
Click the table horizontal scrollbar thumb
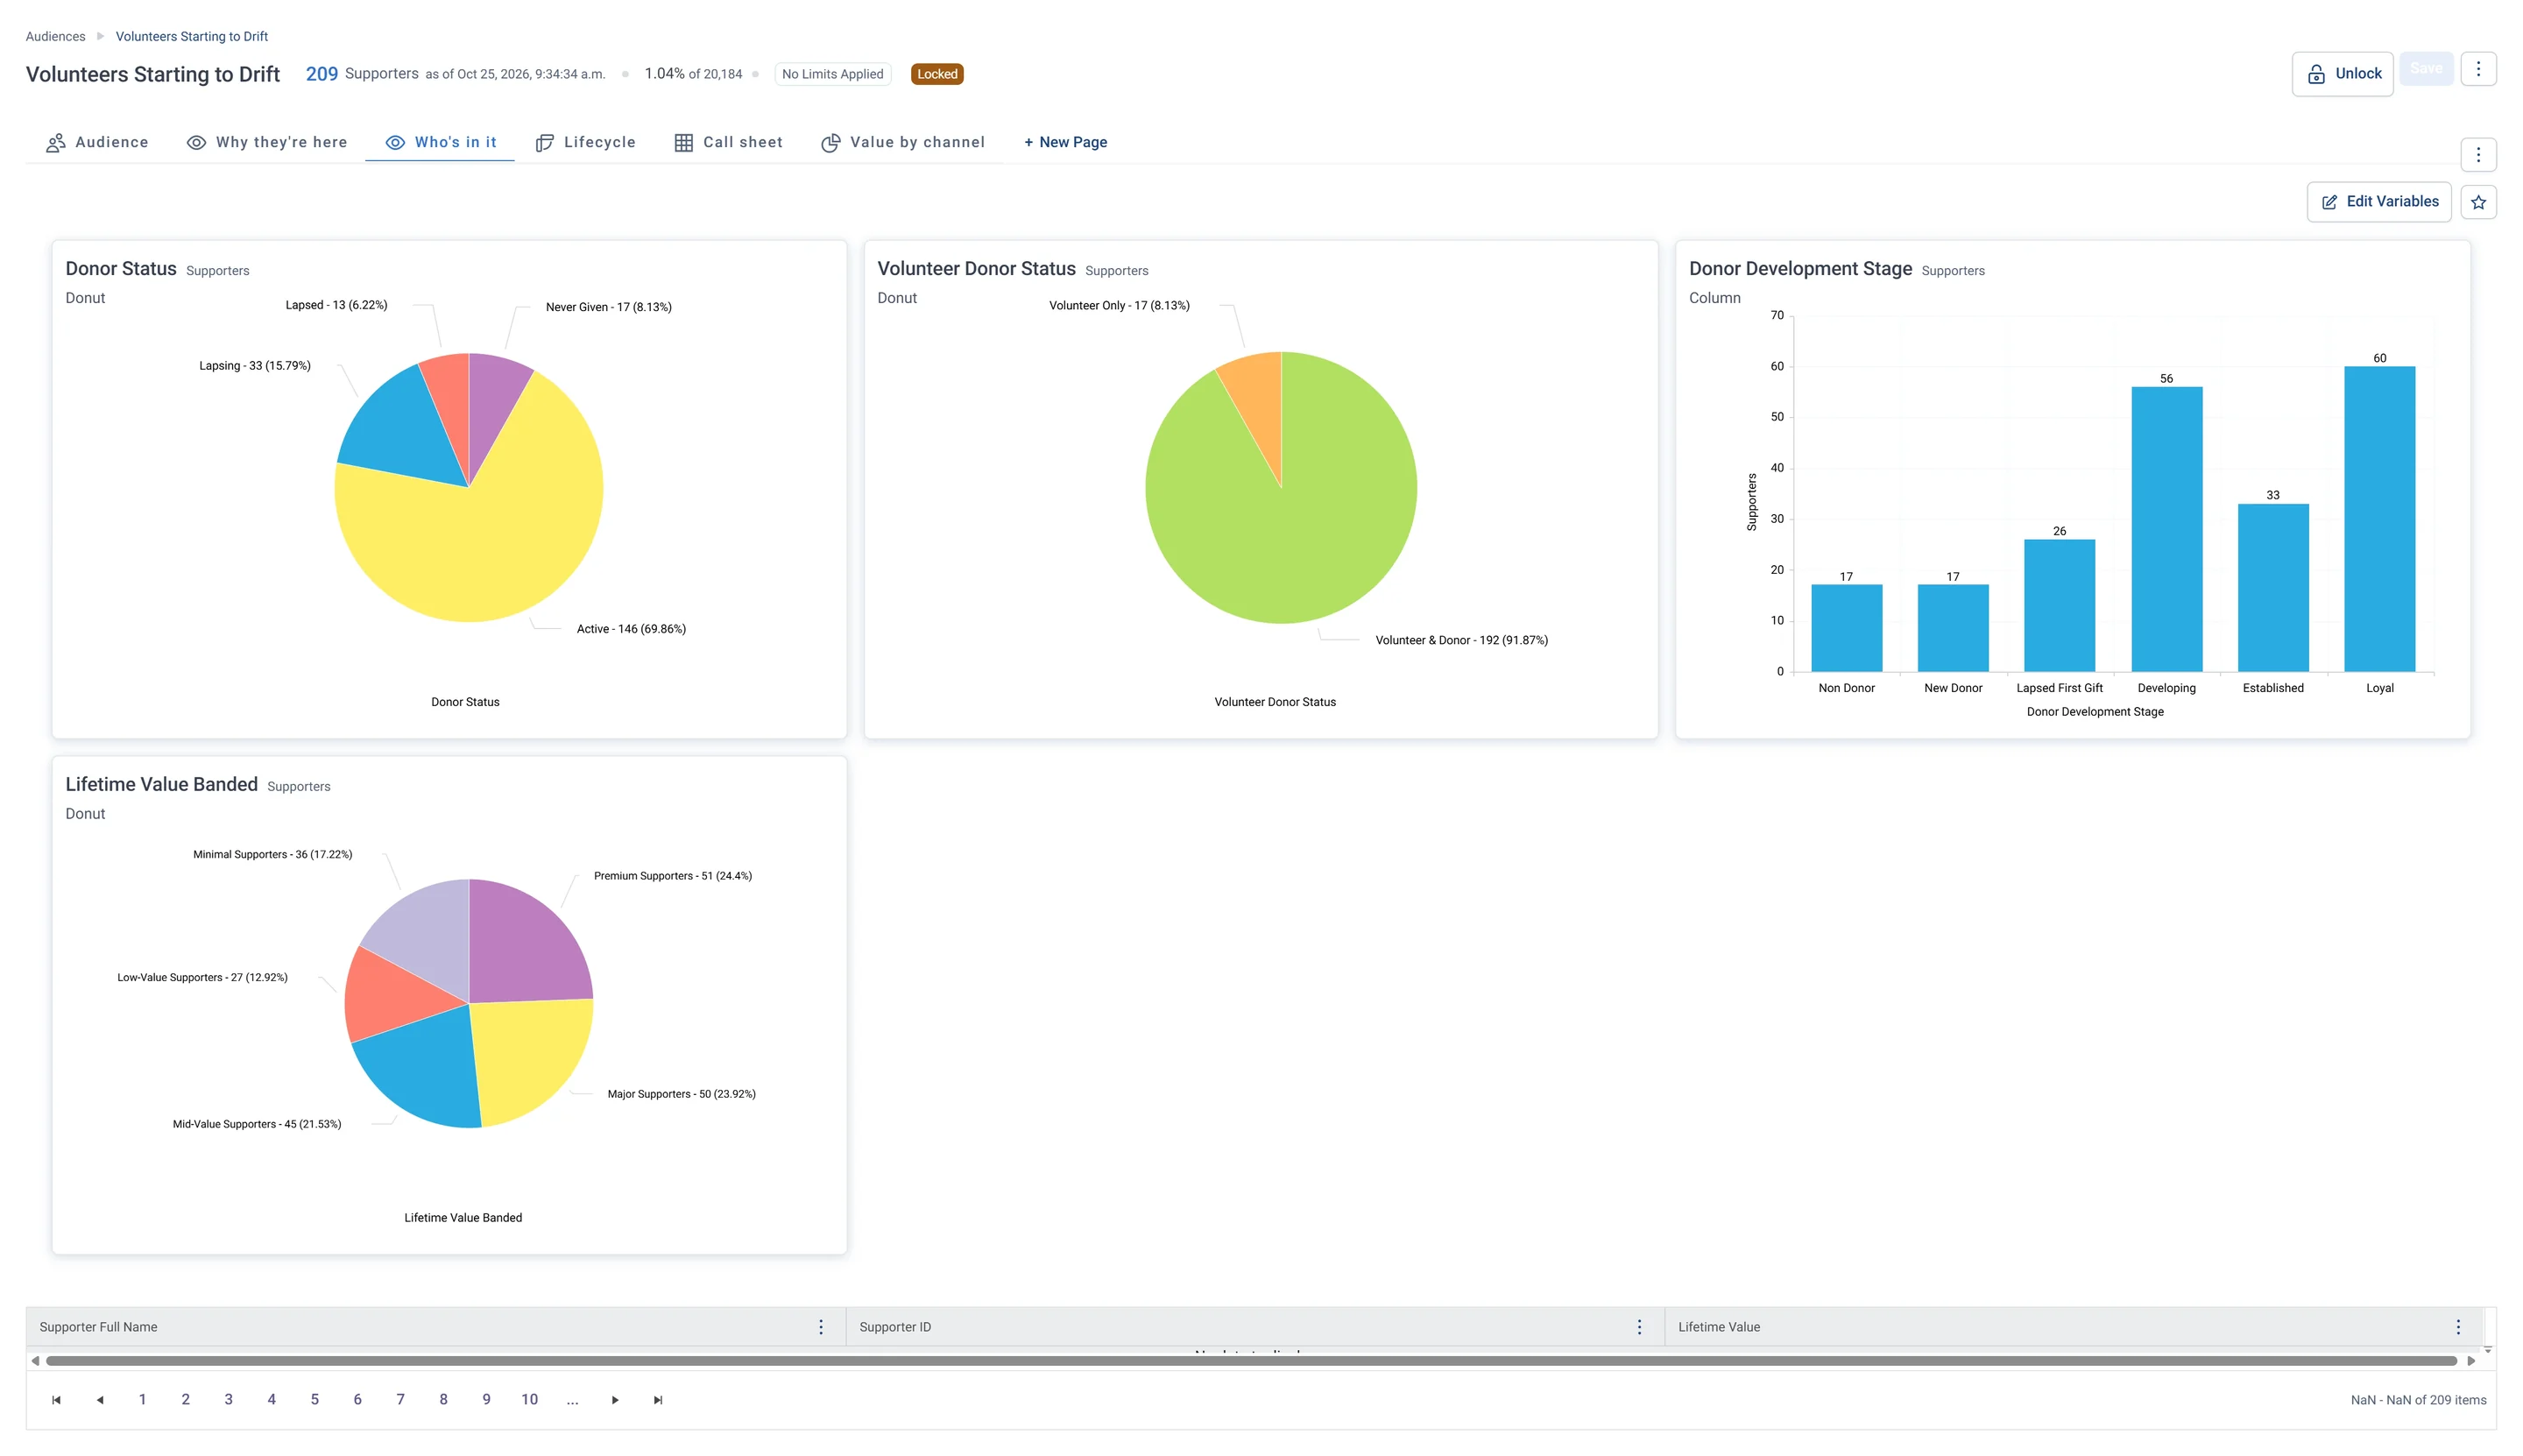click(x=1251, y=1361)
